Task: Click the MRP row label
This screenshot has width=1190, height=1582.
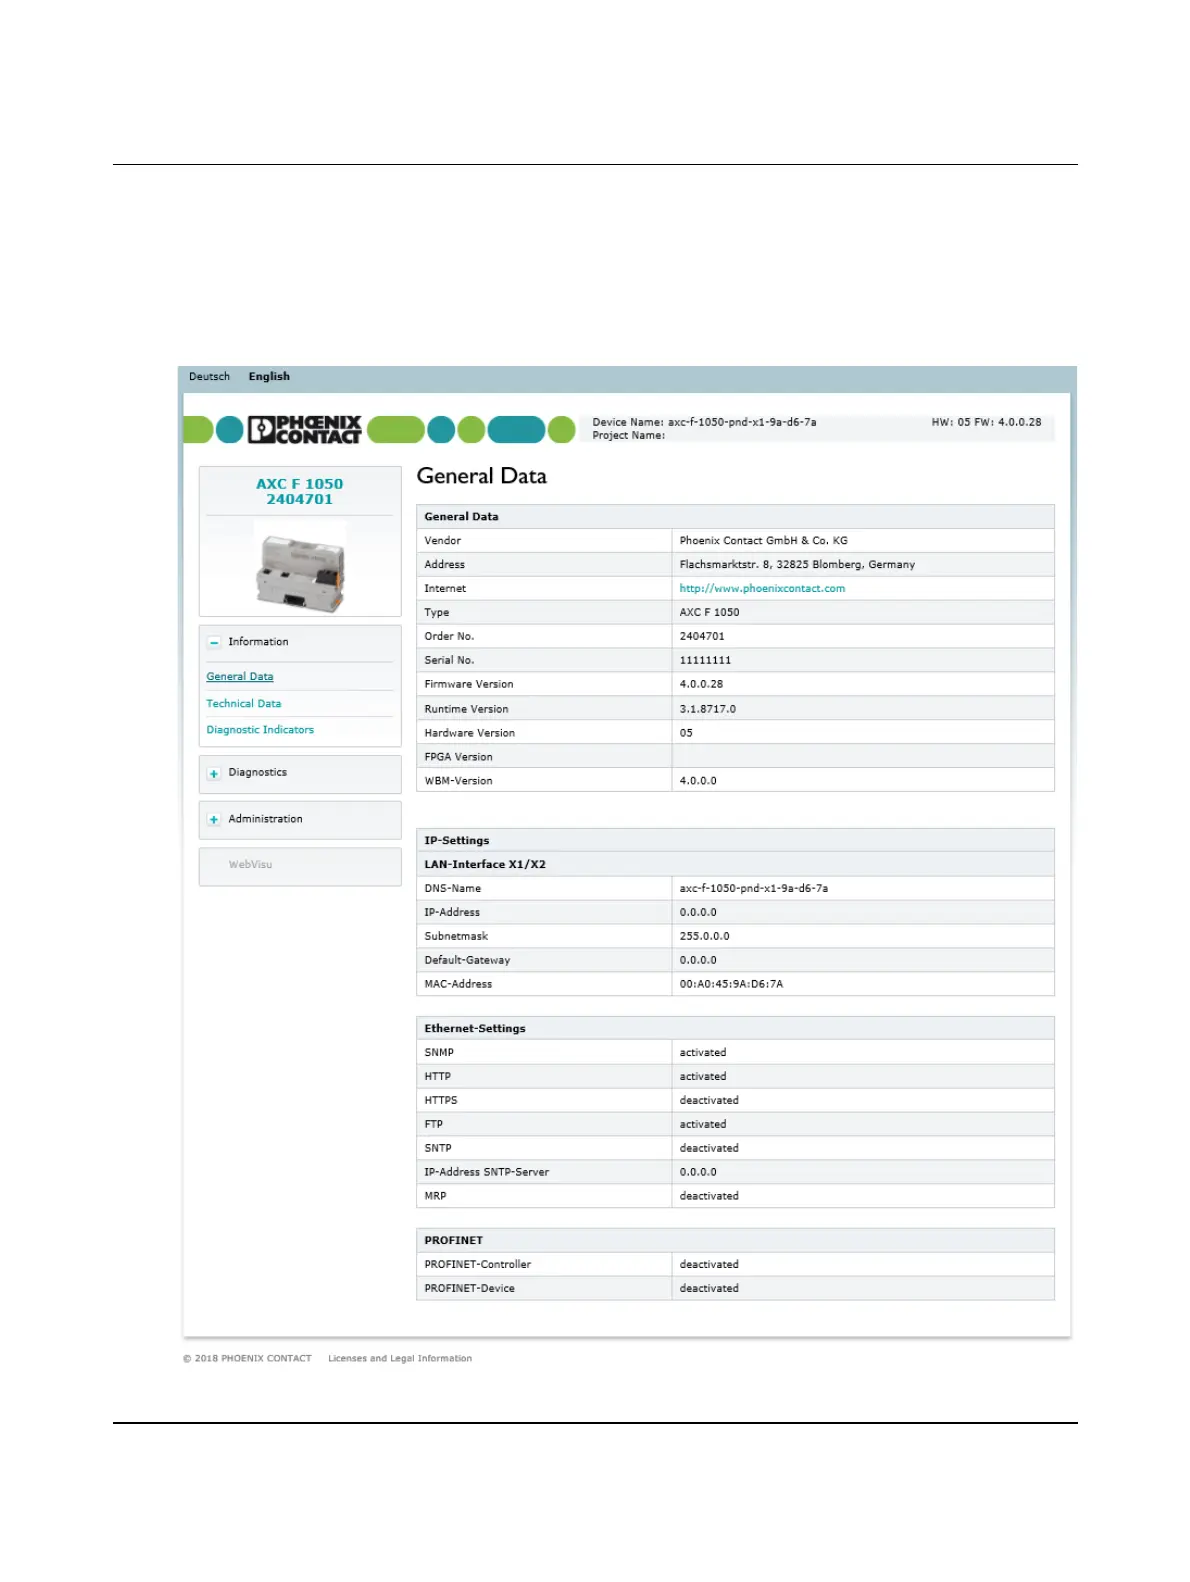Action: pyautogui.click(x=435, y=1197)
